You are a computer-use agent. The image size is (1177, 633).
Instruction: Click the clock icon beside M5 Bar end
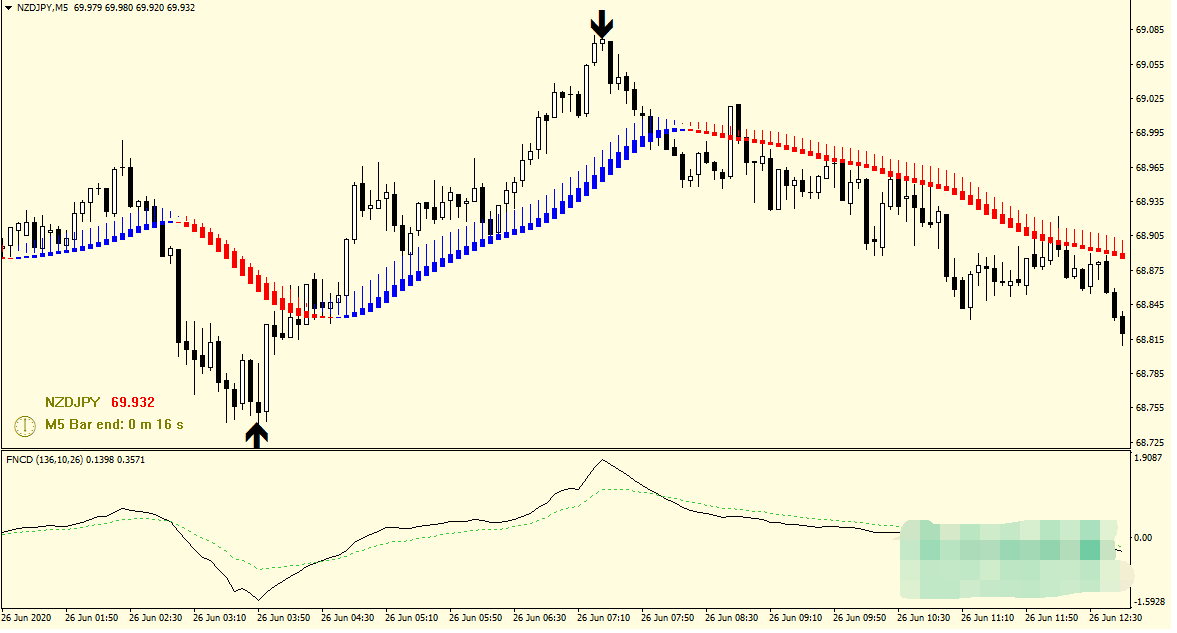pos(25,426)
